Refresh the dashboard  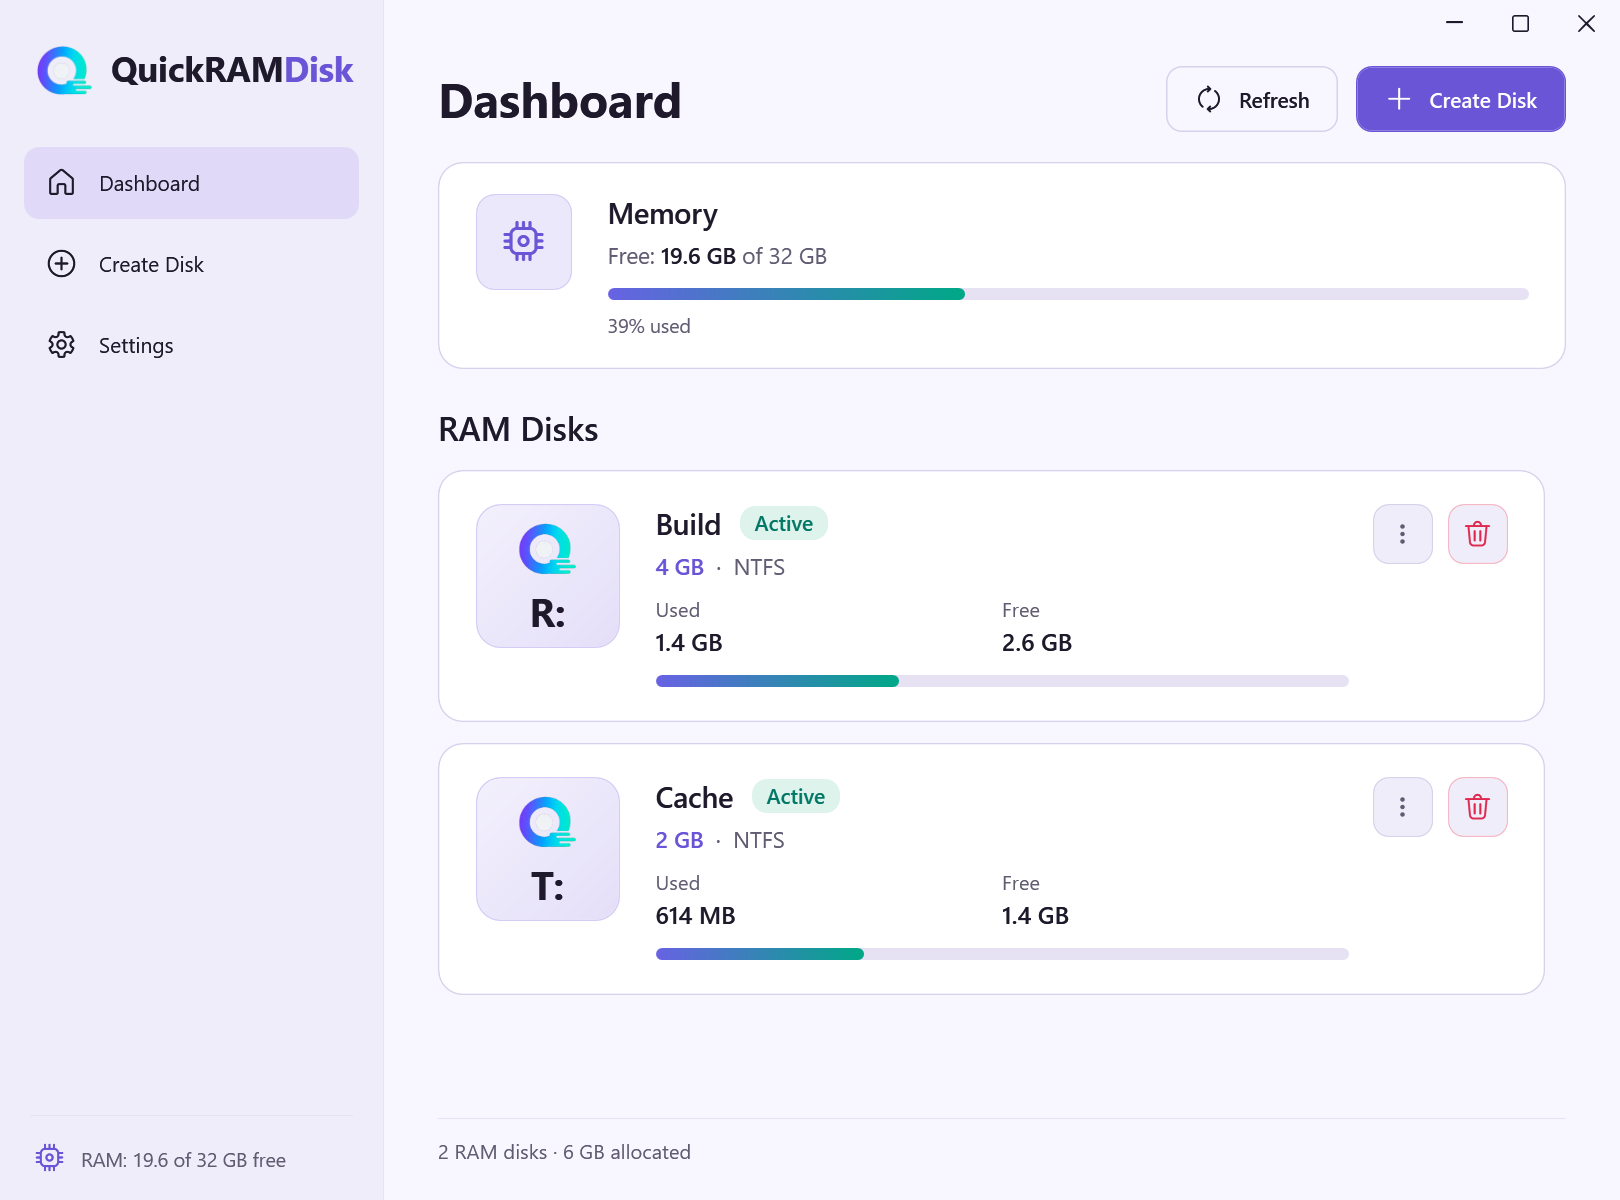pos(1252,99)
